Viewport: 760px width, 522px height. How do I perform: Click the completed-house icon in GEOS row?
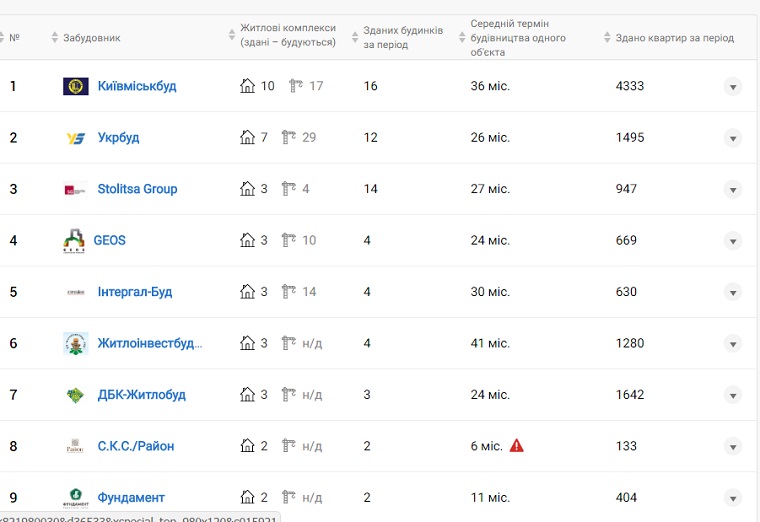247,240
